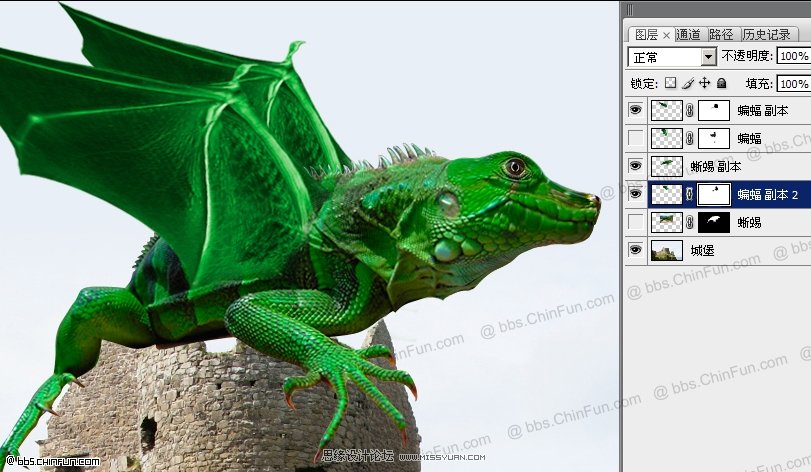This screenshot has height=472, width=811.
Task: Hide the 蝙蝠 副本 layer
Action: tap(636, 110)
